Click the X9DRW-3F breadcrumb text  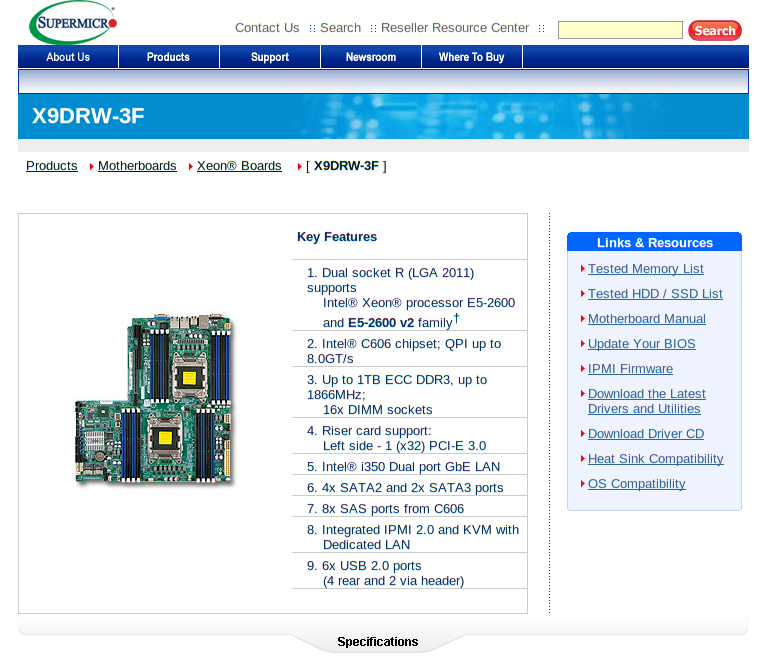pos(346,166)
